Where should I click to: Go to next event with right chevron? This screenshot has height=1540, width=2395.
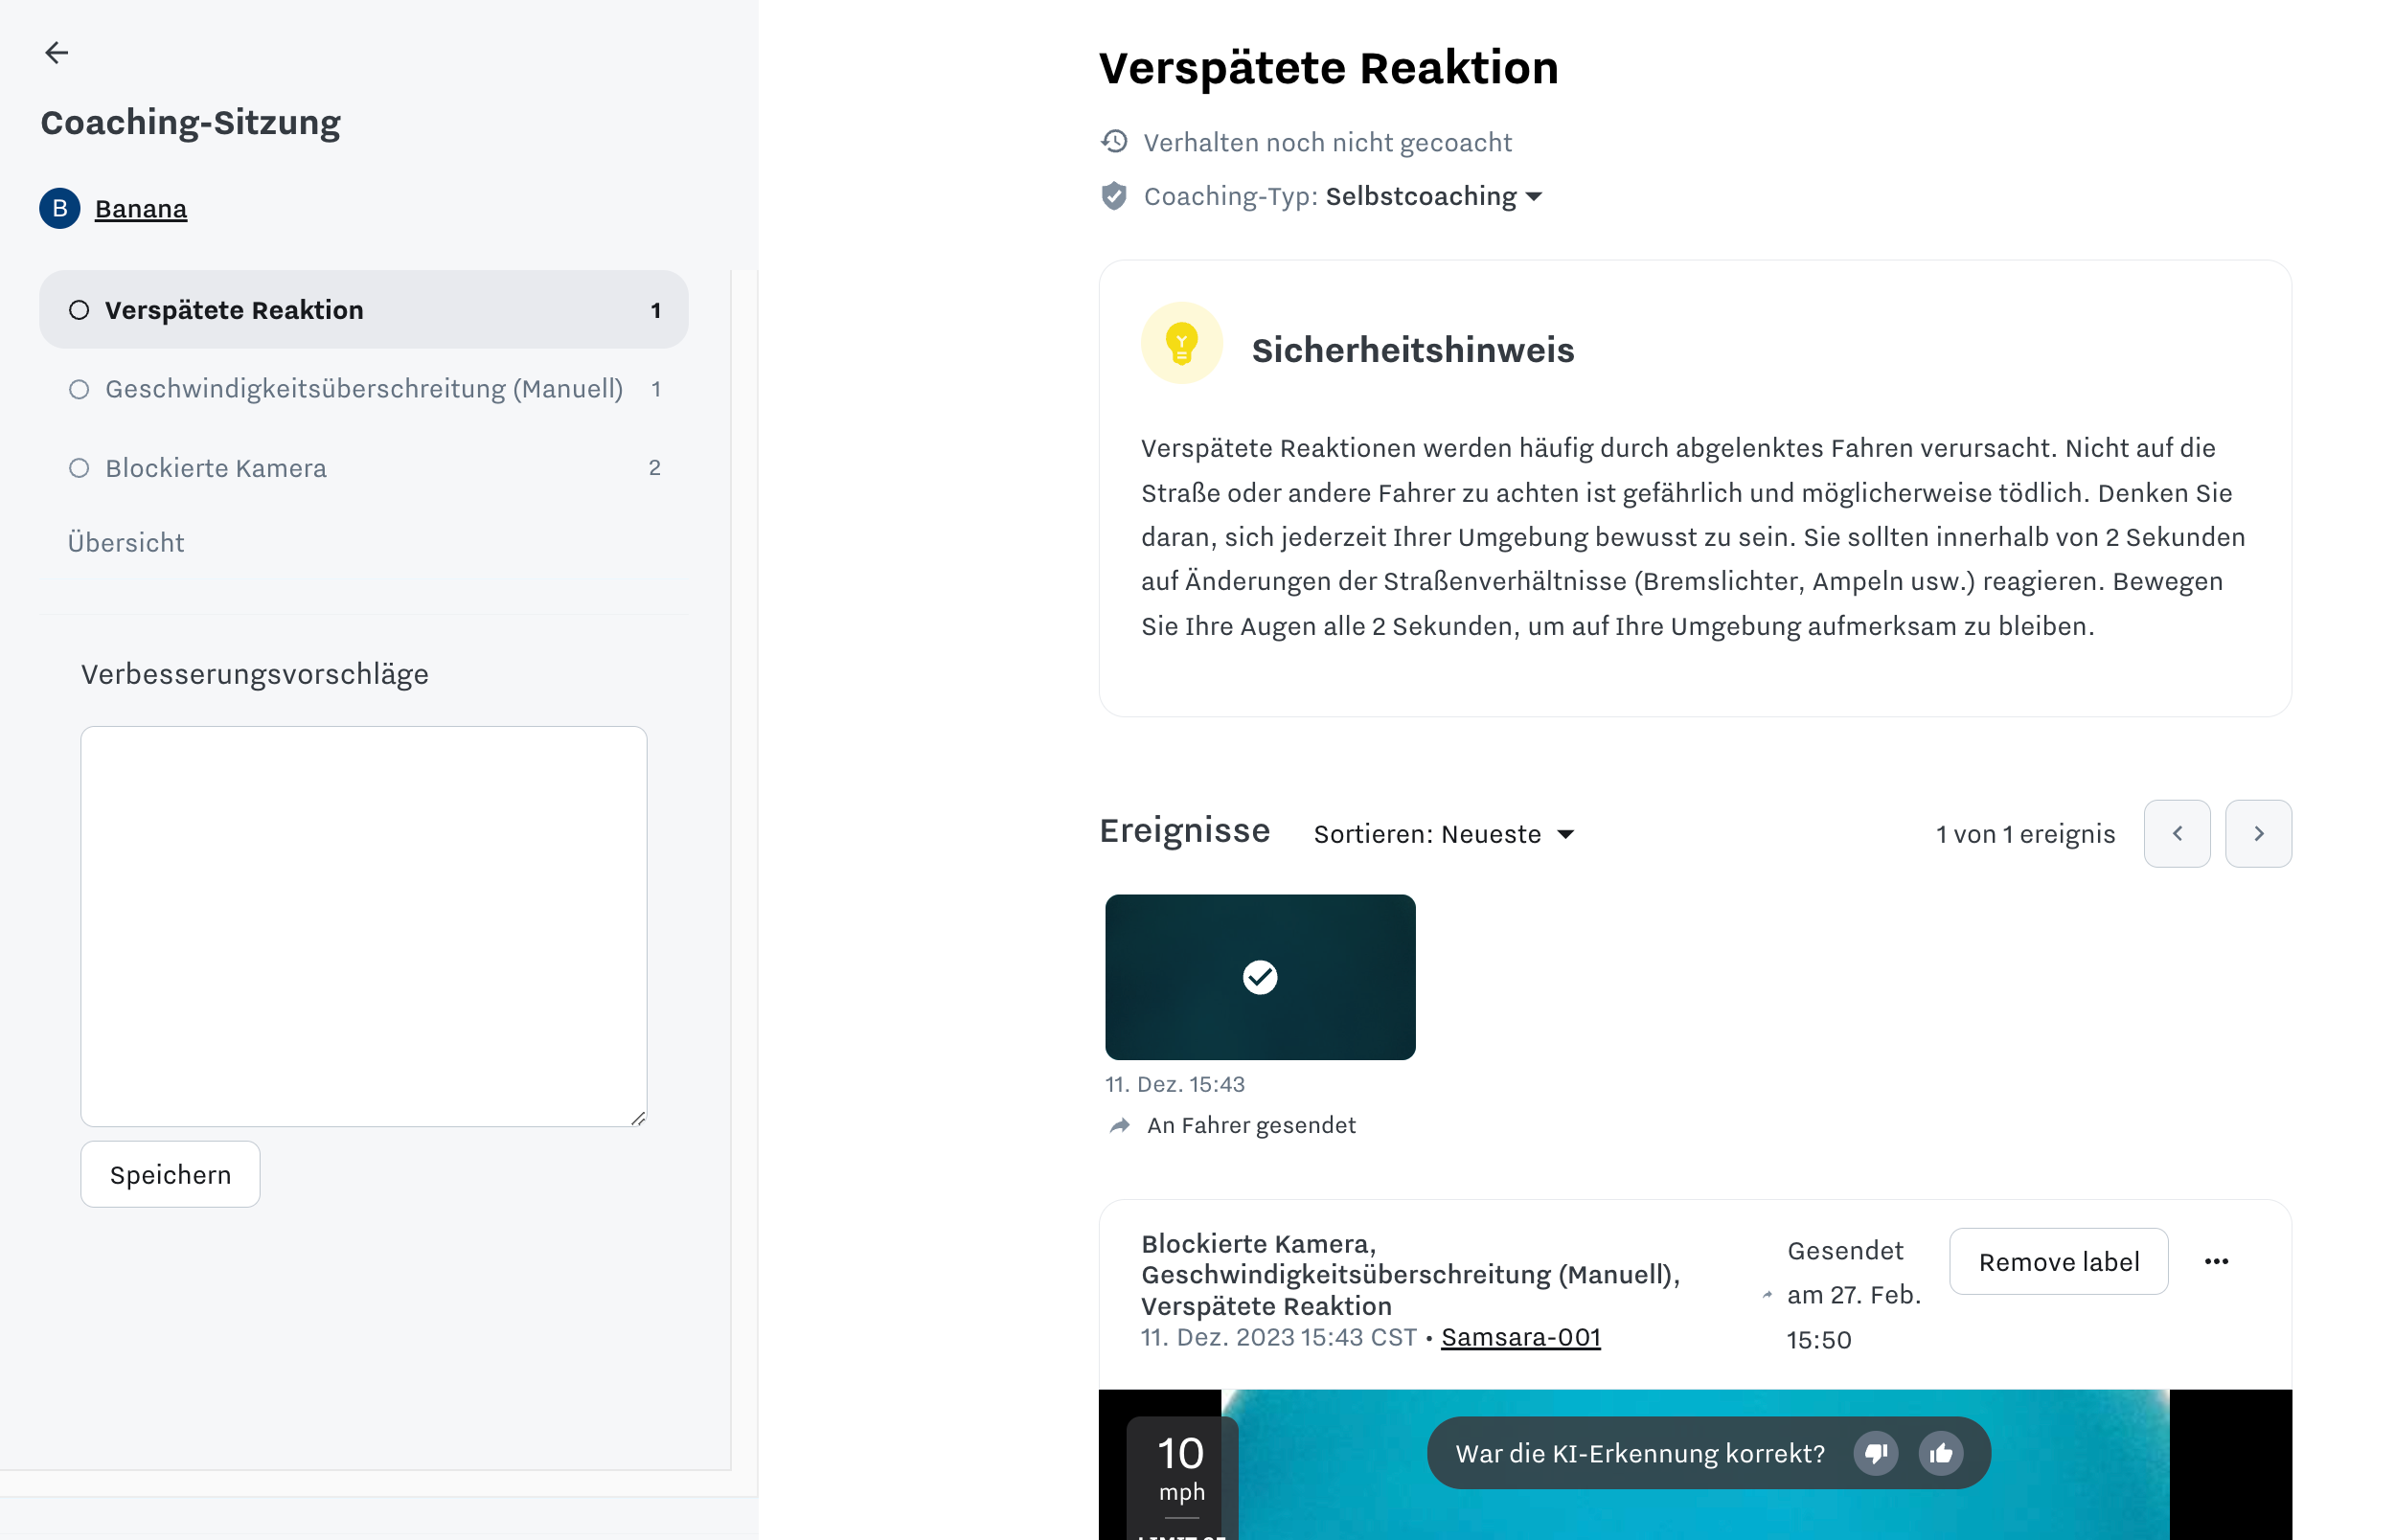(x=2257, y=833)
